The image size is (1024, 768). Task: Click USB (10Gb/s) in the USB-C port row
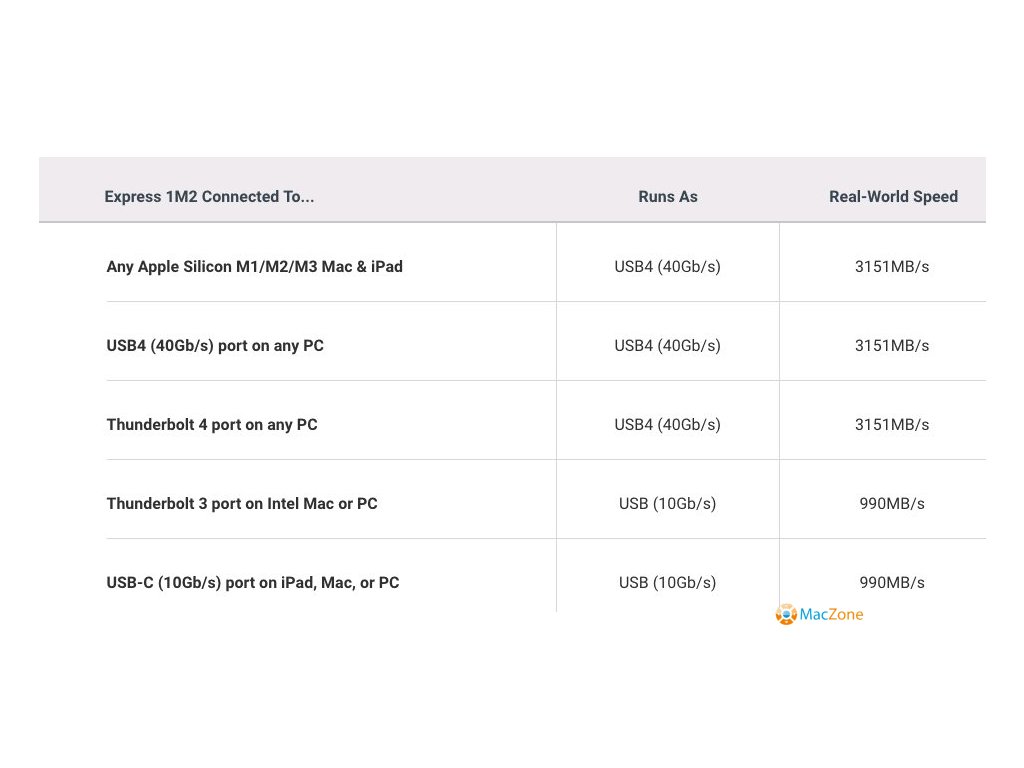pos(667,583)
